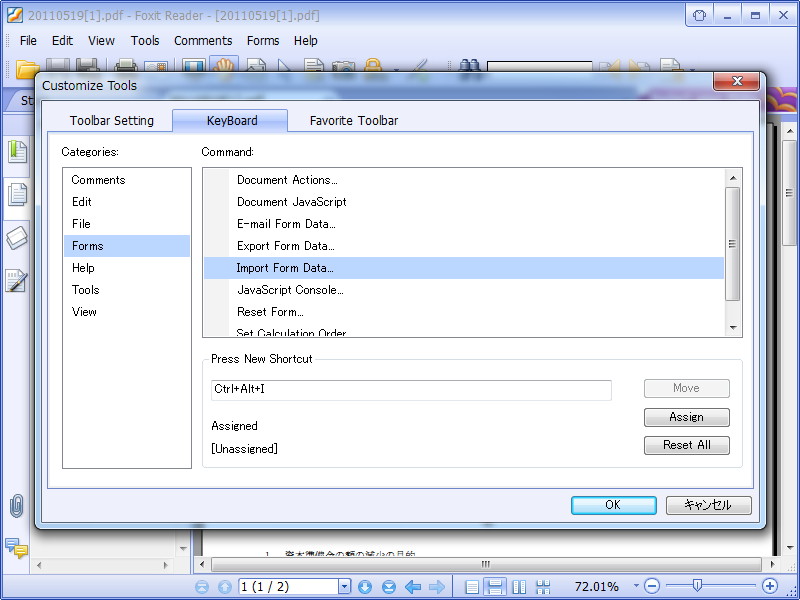
Task: Click the binoculars Find icon
Action: (470, 67)
